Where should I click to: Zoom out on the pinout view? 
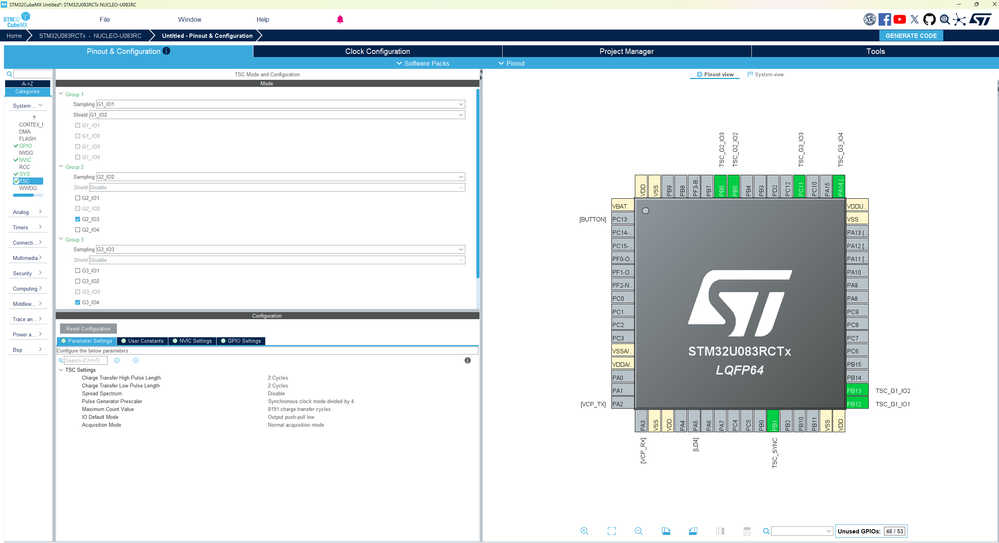point(638,531)
